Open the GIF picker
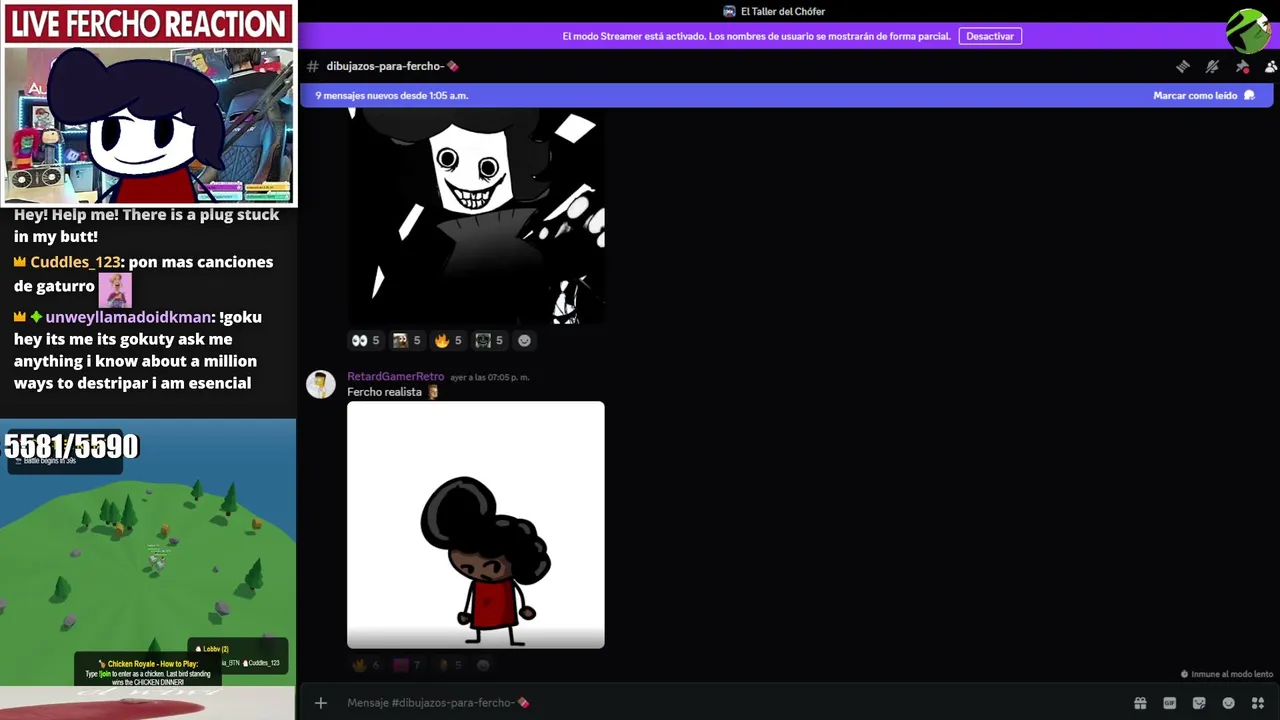The height and width of the screenshot is (720, 1280). click(x=1170, y=703)
